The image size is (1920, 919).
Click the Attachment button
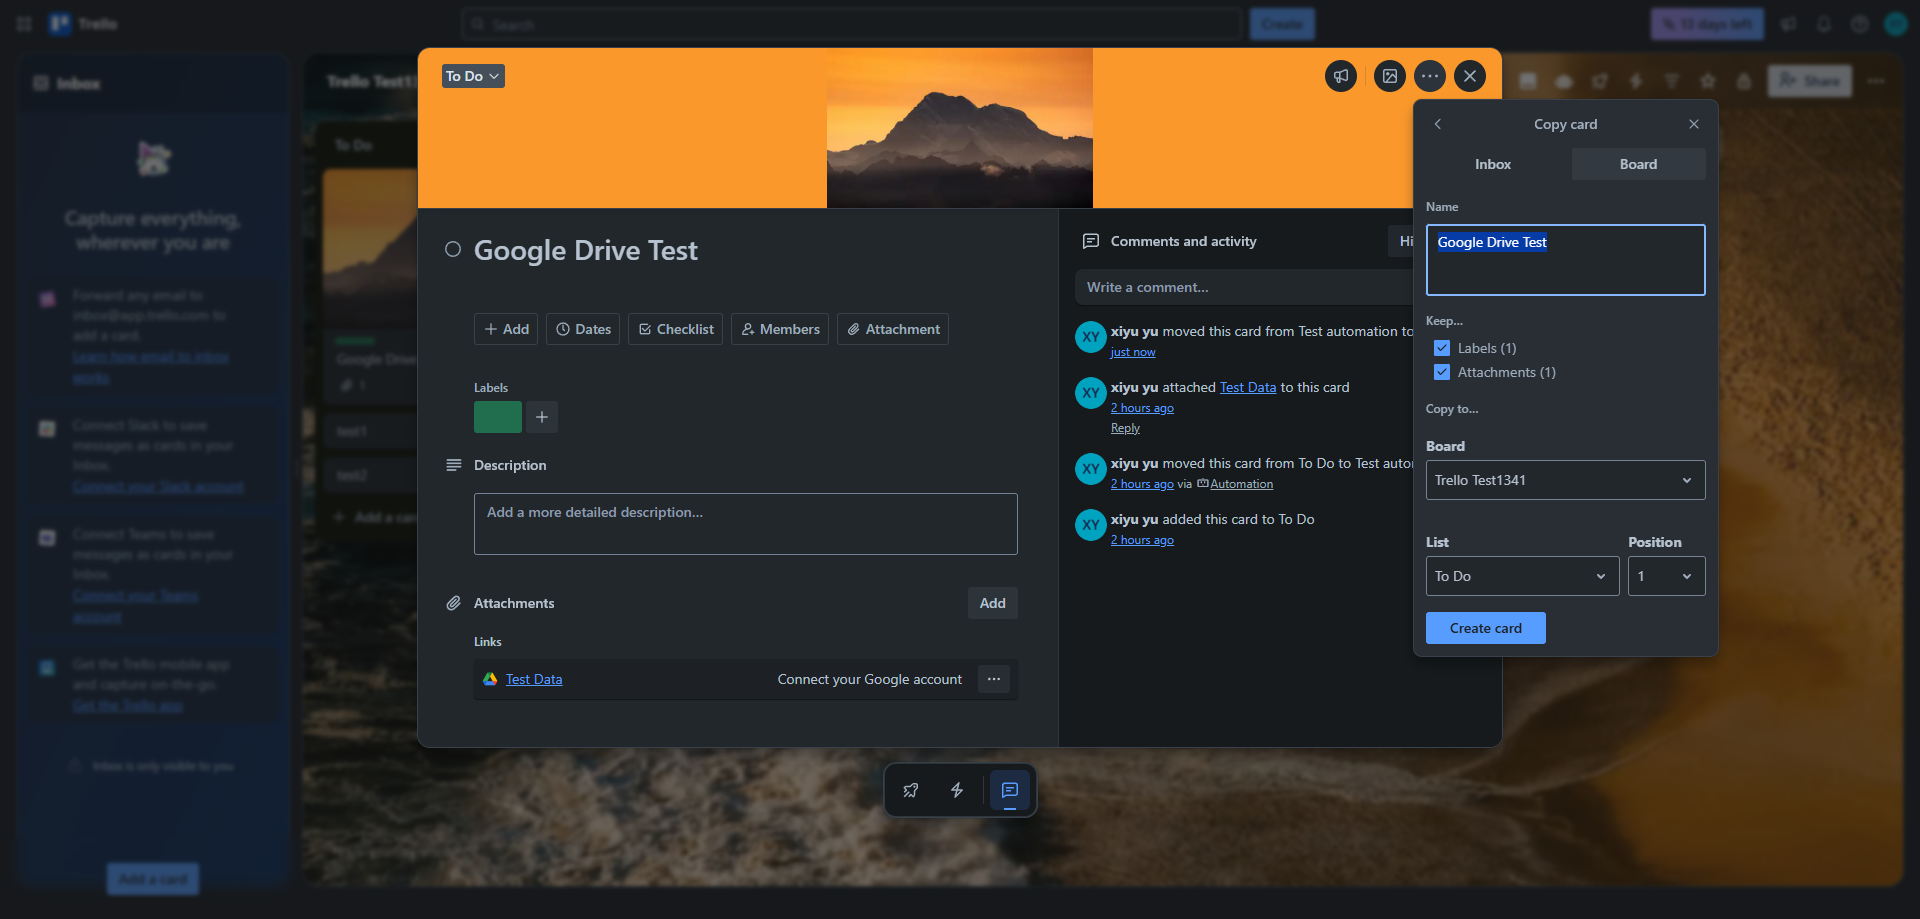[893, 329]
